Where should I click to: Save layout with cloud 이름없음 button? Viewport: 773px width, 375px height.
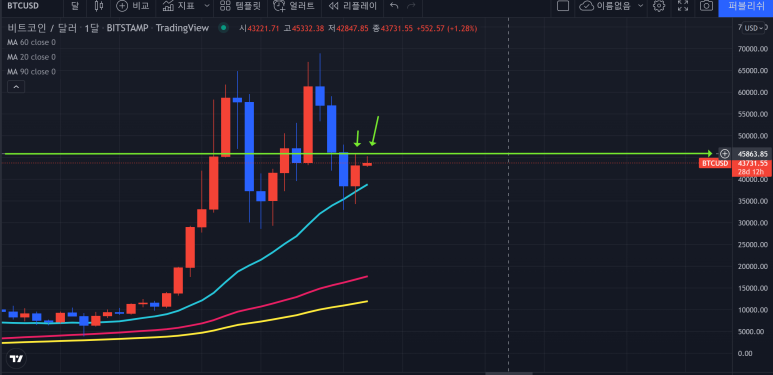[606, 6]
